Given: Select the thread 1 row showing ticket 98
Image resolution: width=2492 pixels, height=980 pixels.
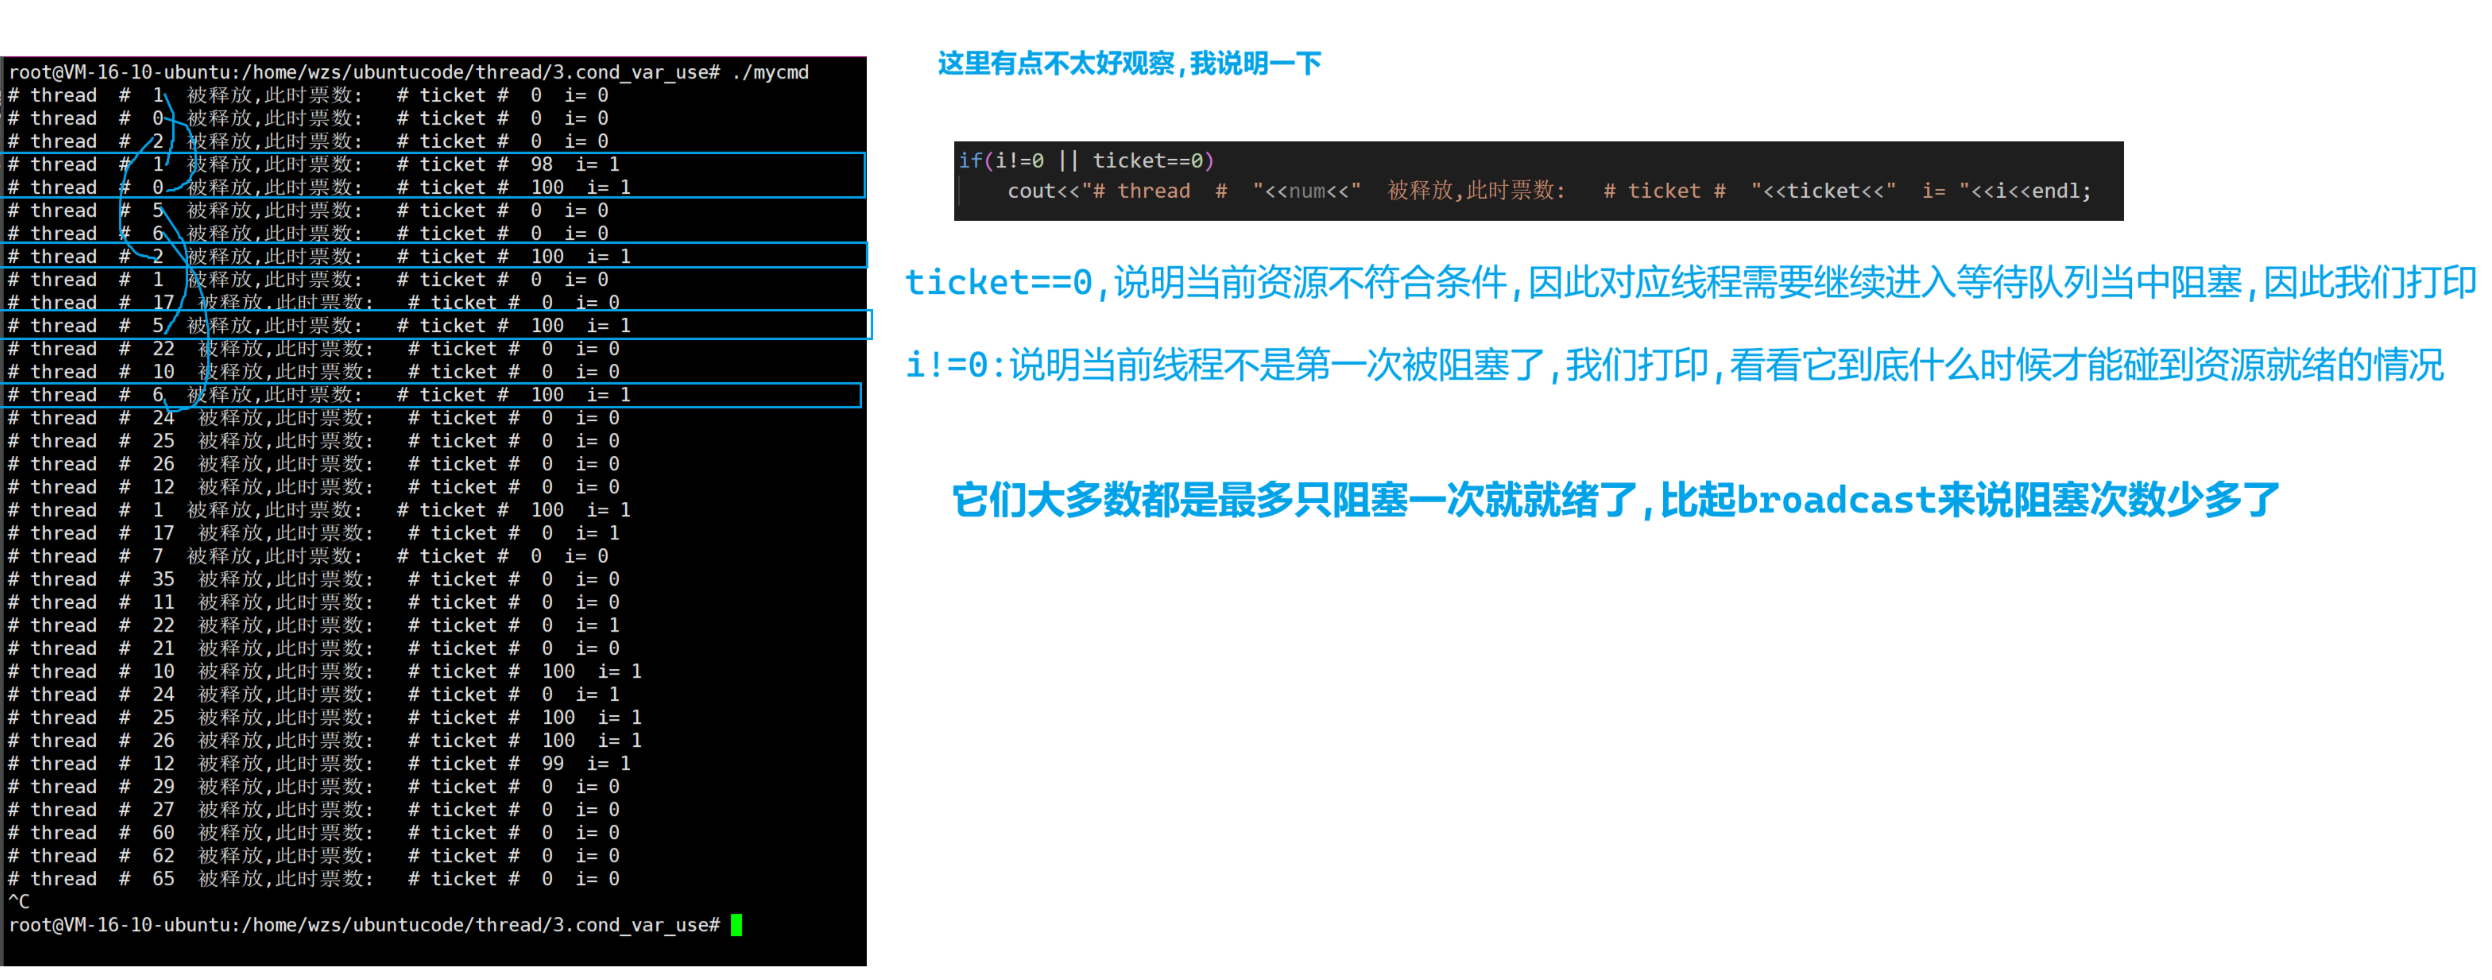Looking at the screenshot, I should [314, 165].
